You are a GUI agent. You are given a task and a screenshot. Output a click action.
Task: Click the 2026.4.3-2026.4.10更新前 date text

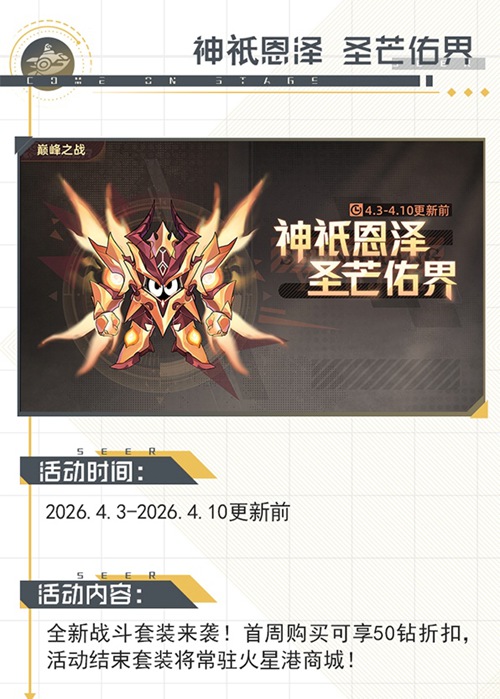coord(168,511)
